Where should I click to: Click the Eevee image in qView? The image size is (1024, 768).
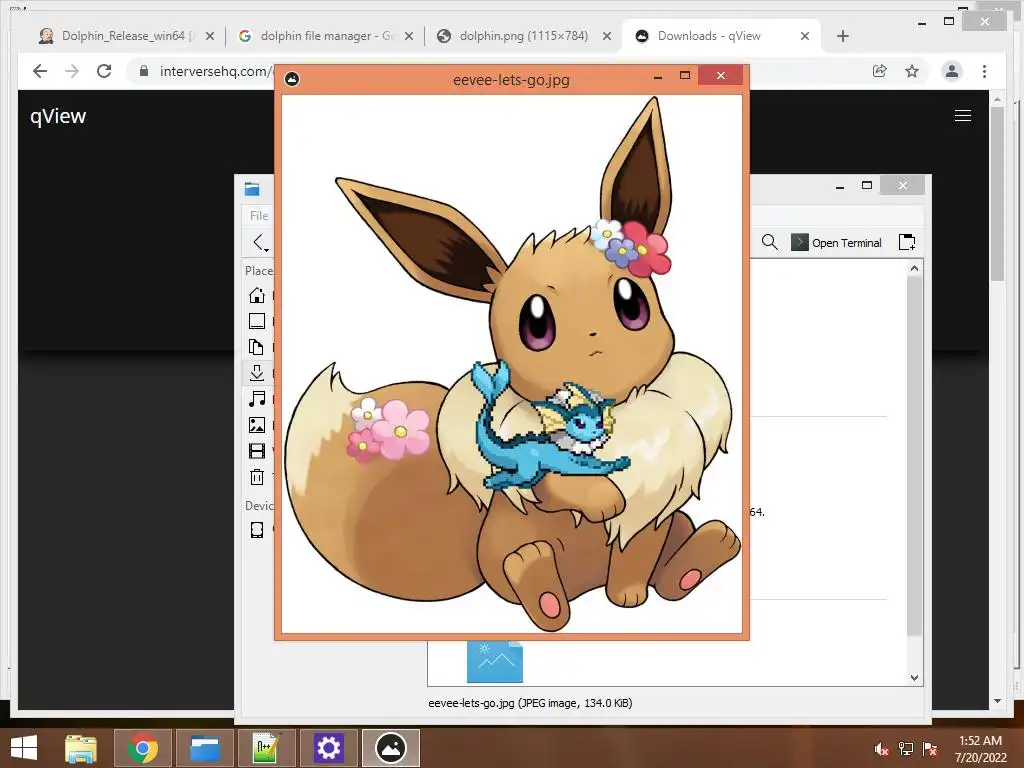(x=511, y=364)
